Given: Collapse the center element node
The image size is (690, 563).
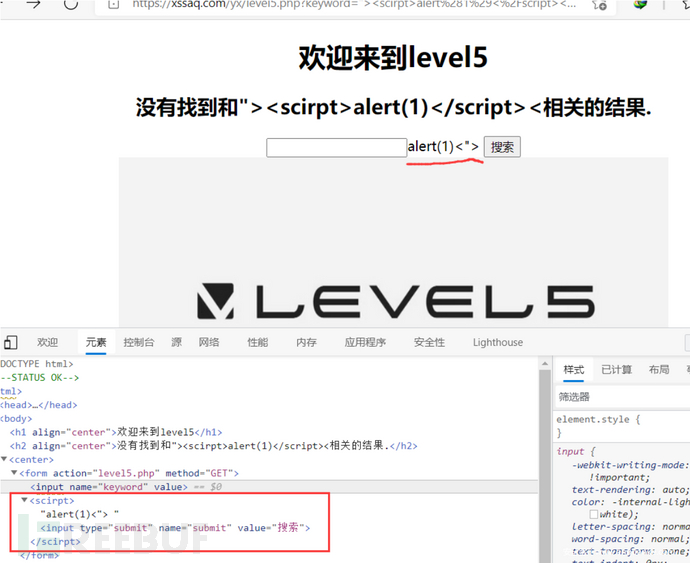Looking at the screenshot, I should pos(5,460).
